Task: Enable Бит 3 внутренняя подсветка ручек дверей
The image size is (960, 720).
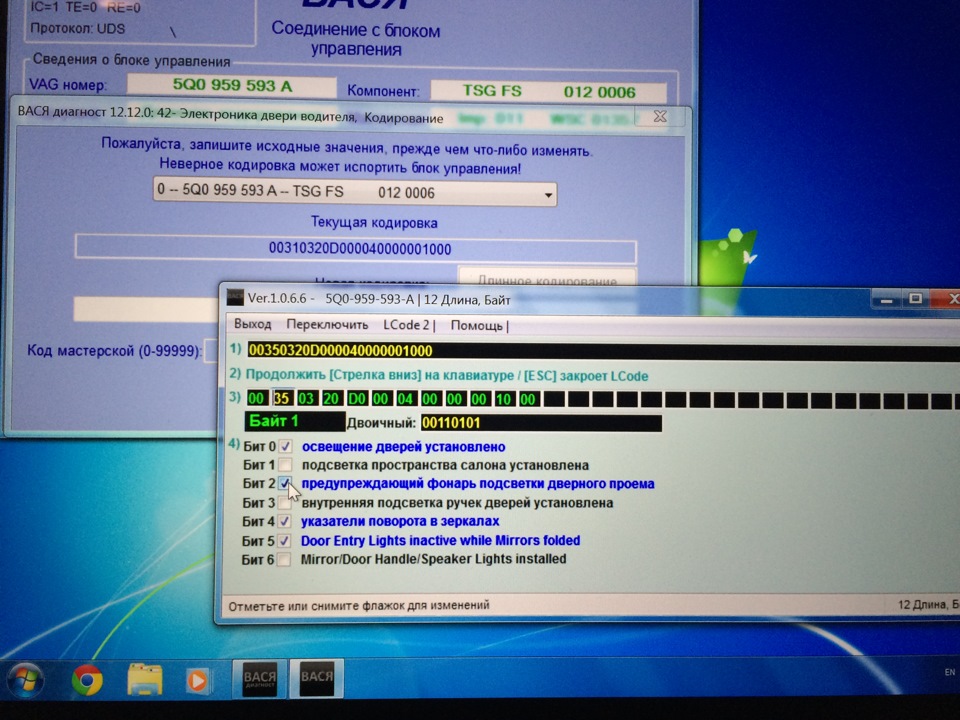Action: point(285,503)
